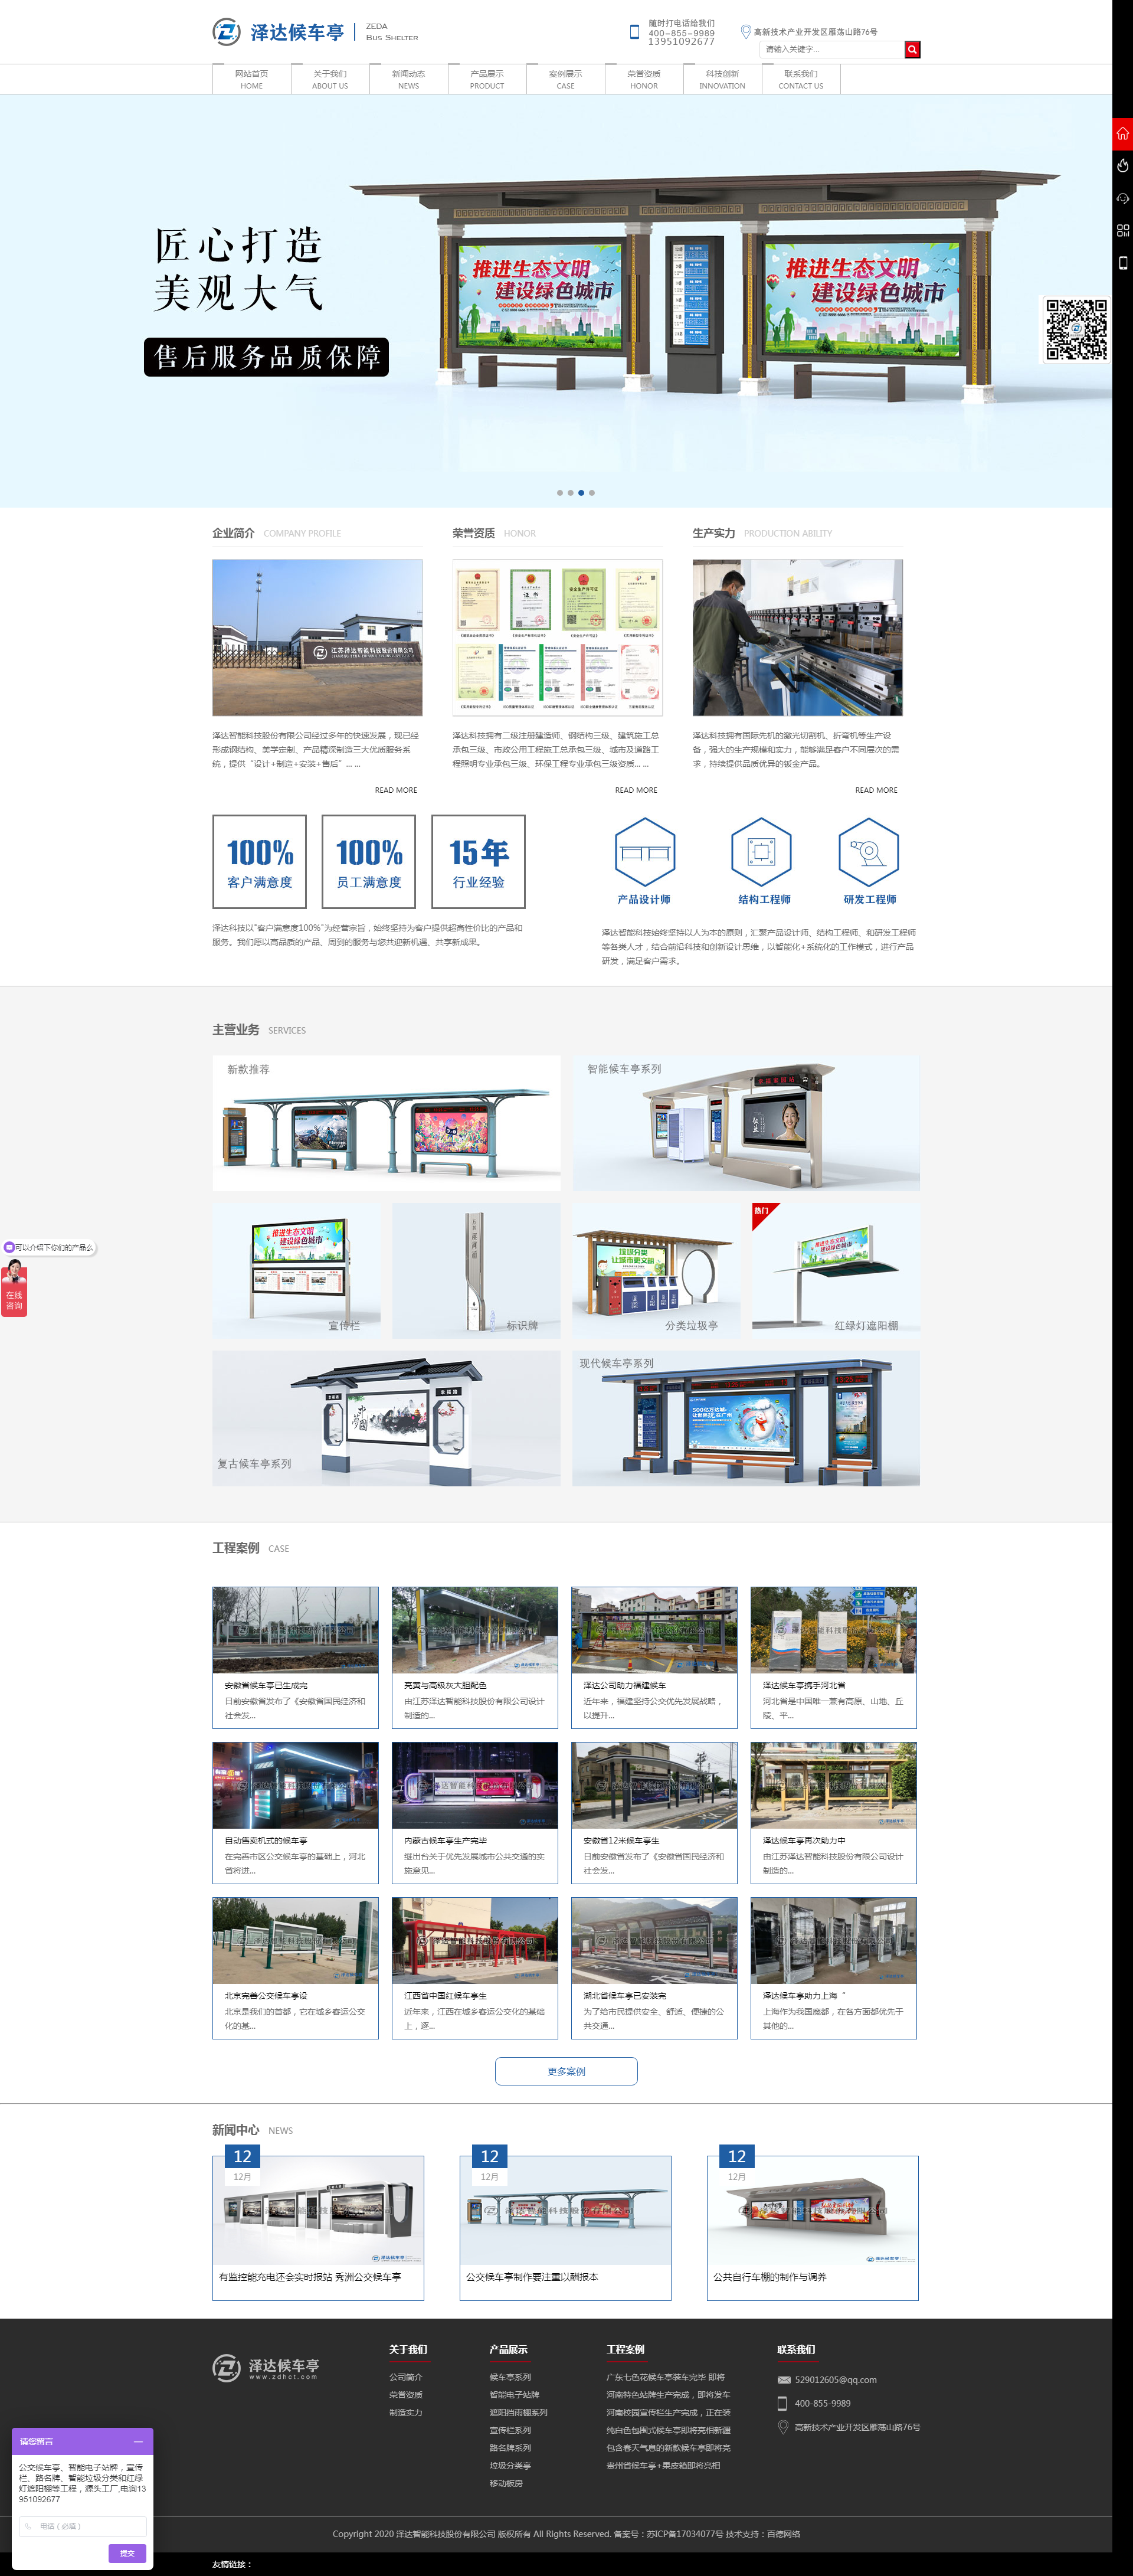Click the blue phone icon beside hotline numbers
The width and height of the screenshot is (1133, 2576).
[x=634, y=32]
